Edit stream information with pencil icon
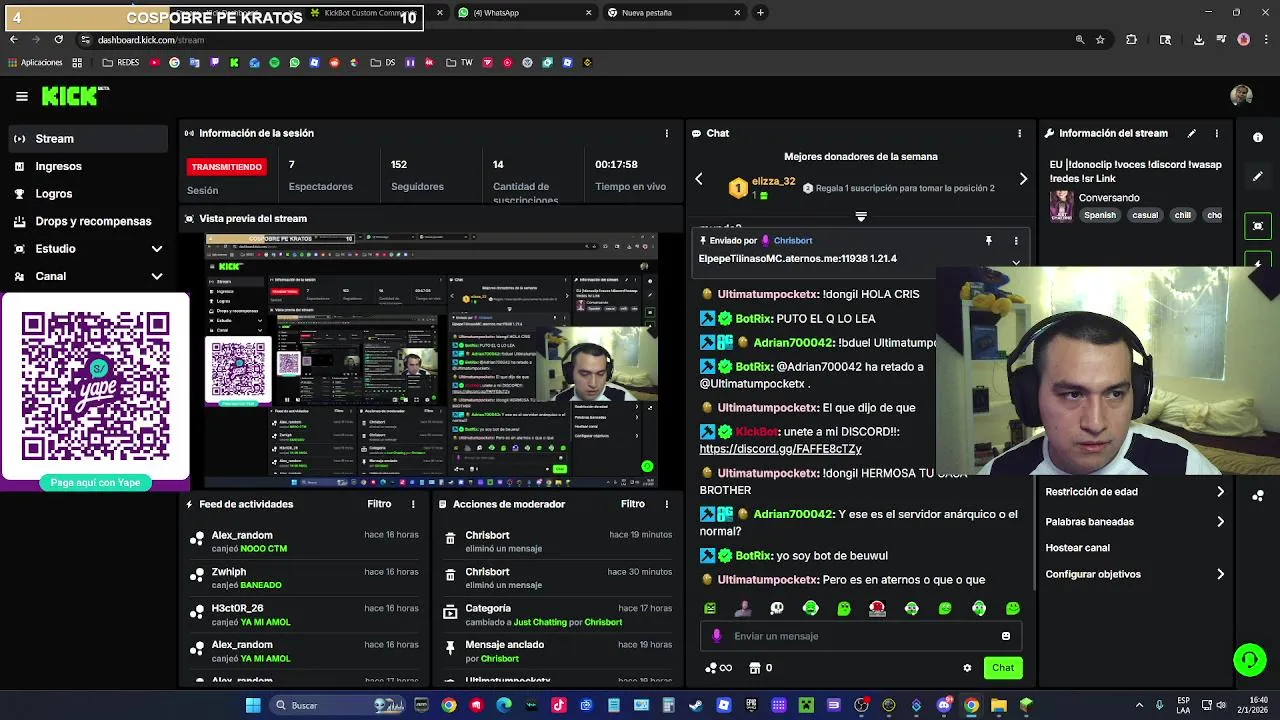Image resolution: width=1280 pixels, height=720 pixels. [x=1191, y=133]
